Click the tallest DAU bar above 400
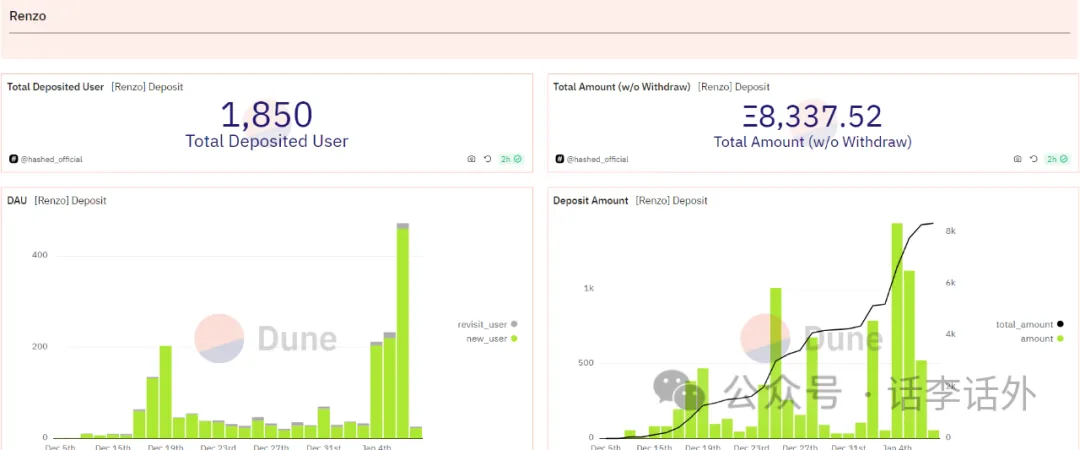This screenshot has width=1080, height=450. pos(402,331)
